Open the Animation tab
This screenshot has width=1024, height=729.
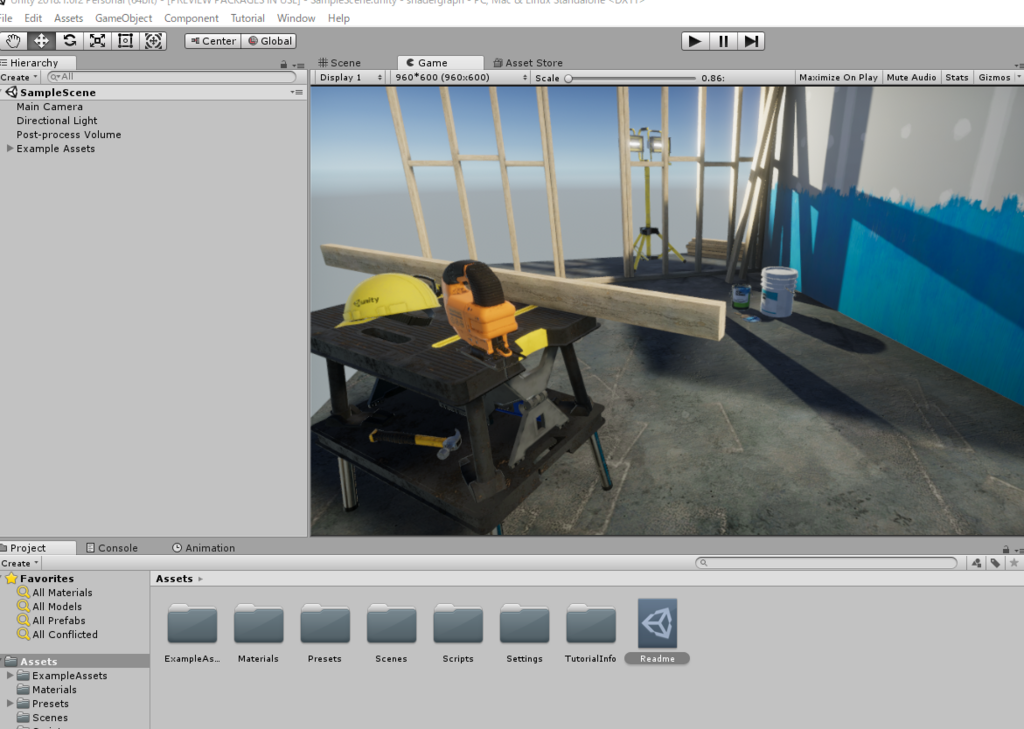click(204, 547)
